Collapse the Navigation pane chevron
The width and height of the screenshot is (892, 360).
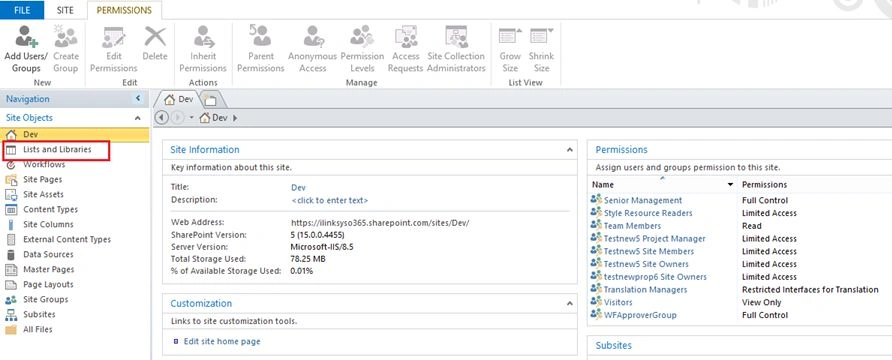138,99
